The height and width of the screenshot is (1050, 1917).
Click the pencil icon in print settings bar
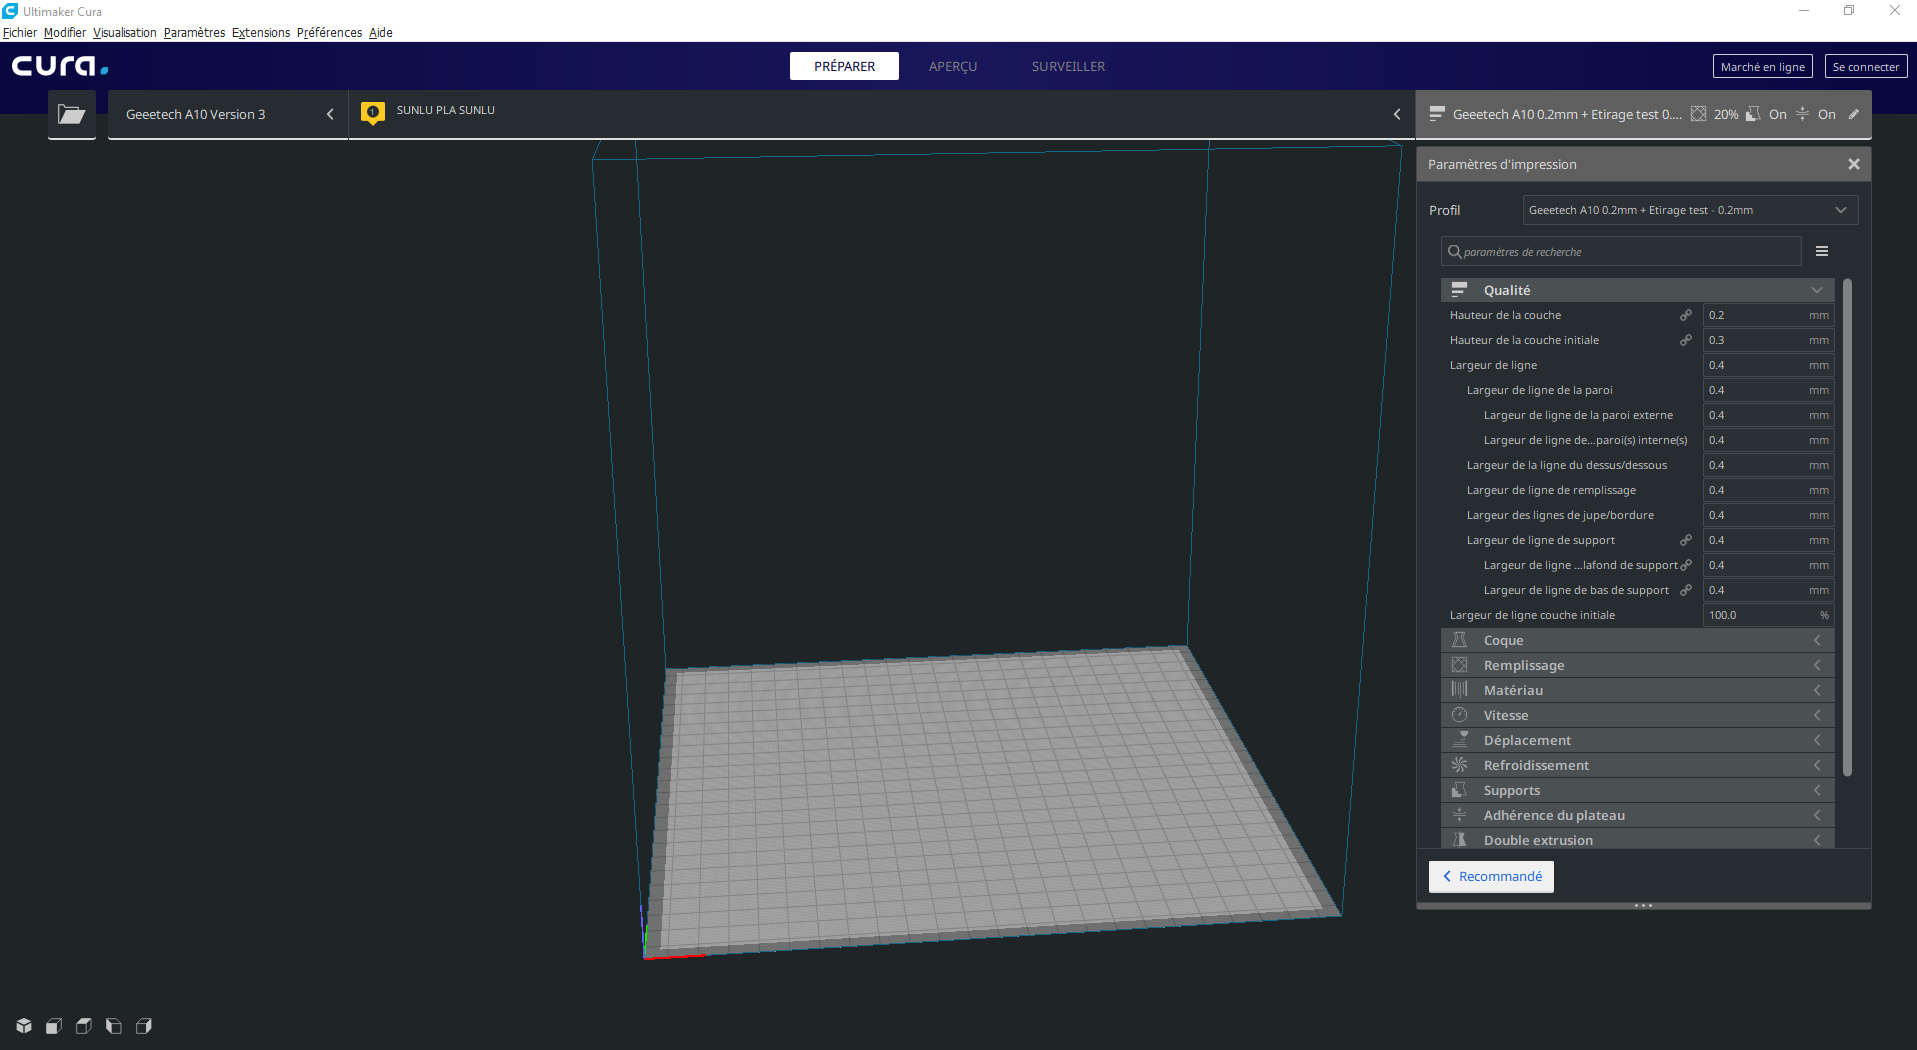tap(1854, 114)
